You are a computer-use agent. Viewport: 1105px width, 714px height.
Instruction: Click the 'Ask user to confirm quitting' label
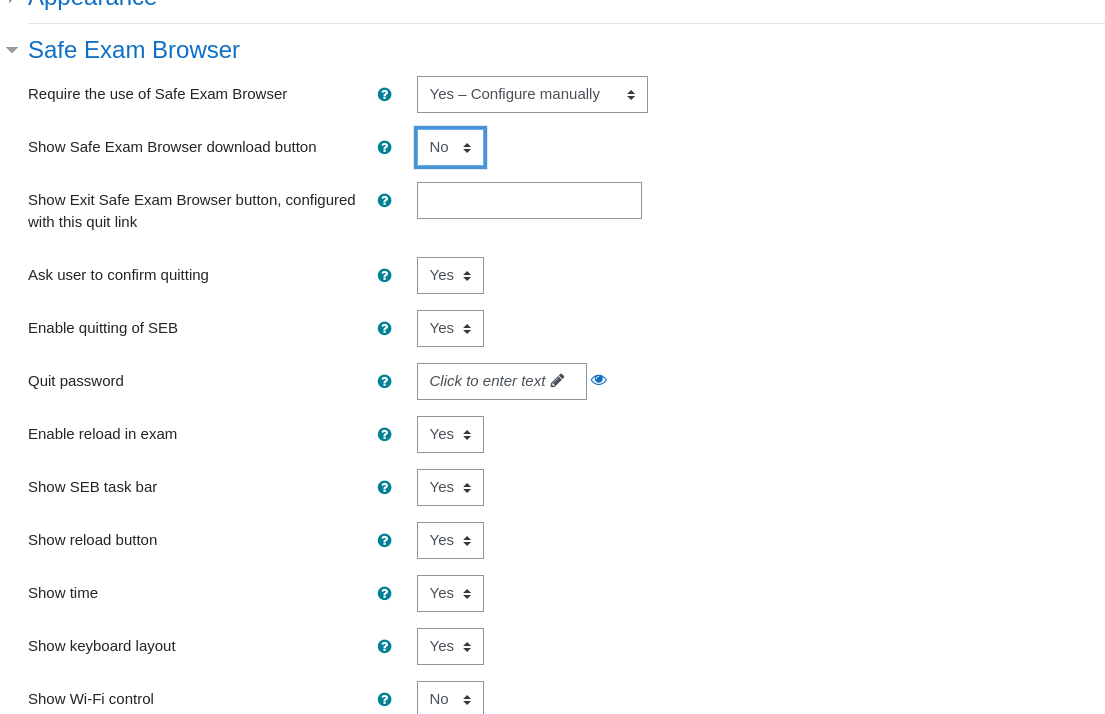[118, 276]
